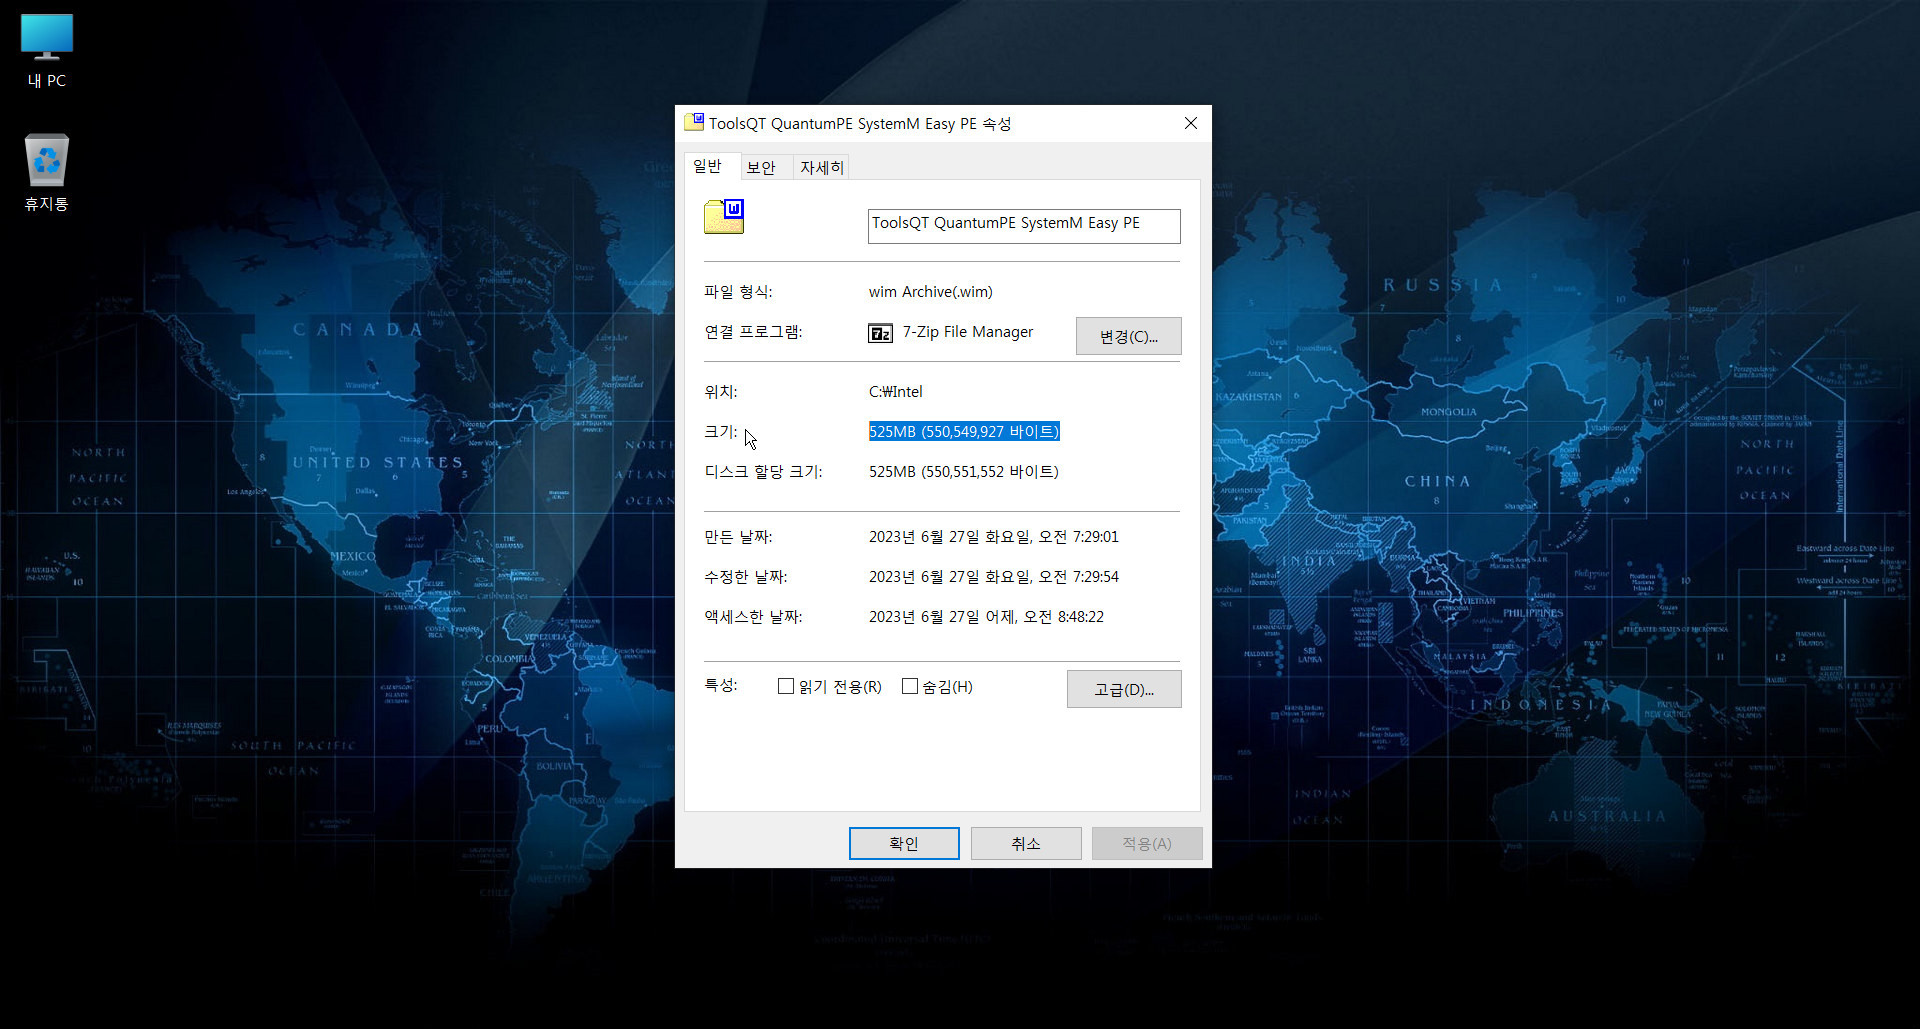This screenshot has width=1920, height=1029.
Task: Click the title bar folder icon
Action: coord(694,123)
